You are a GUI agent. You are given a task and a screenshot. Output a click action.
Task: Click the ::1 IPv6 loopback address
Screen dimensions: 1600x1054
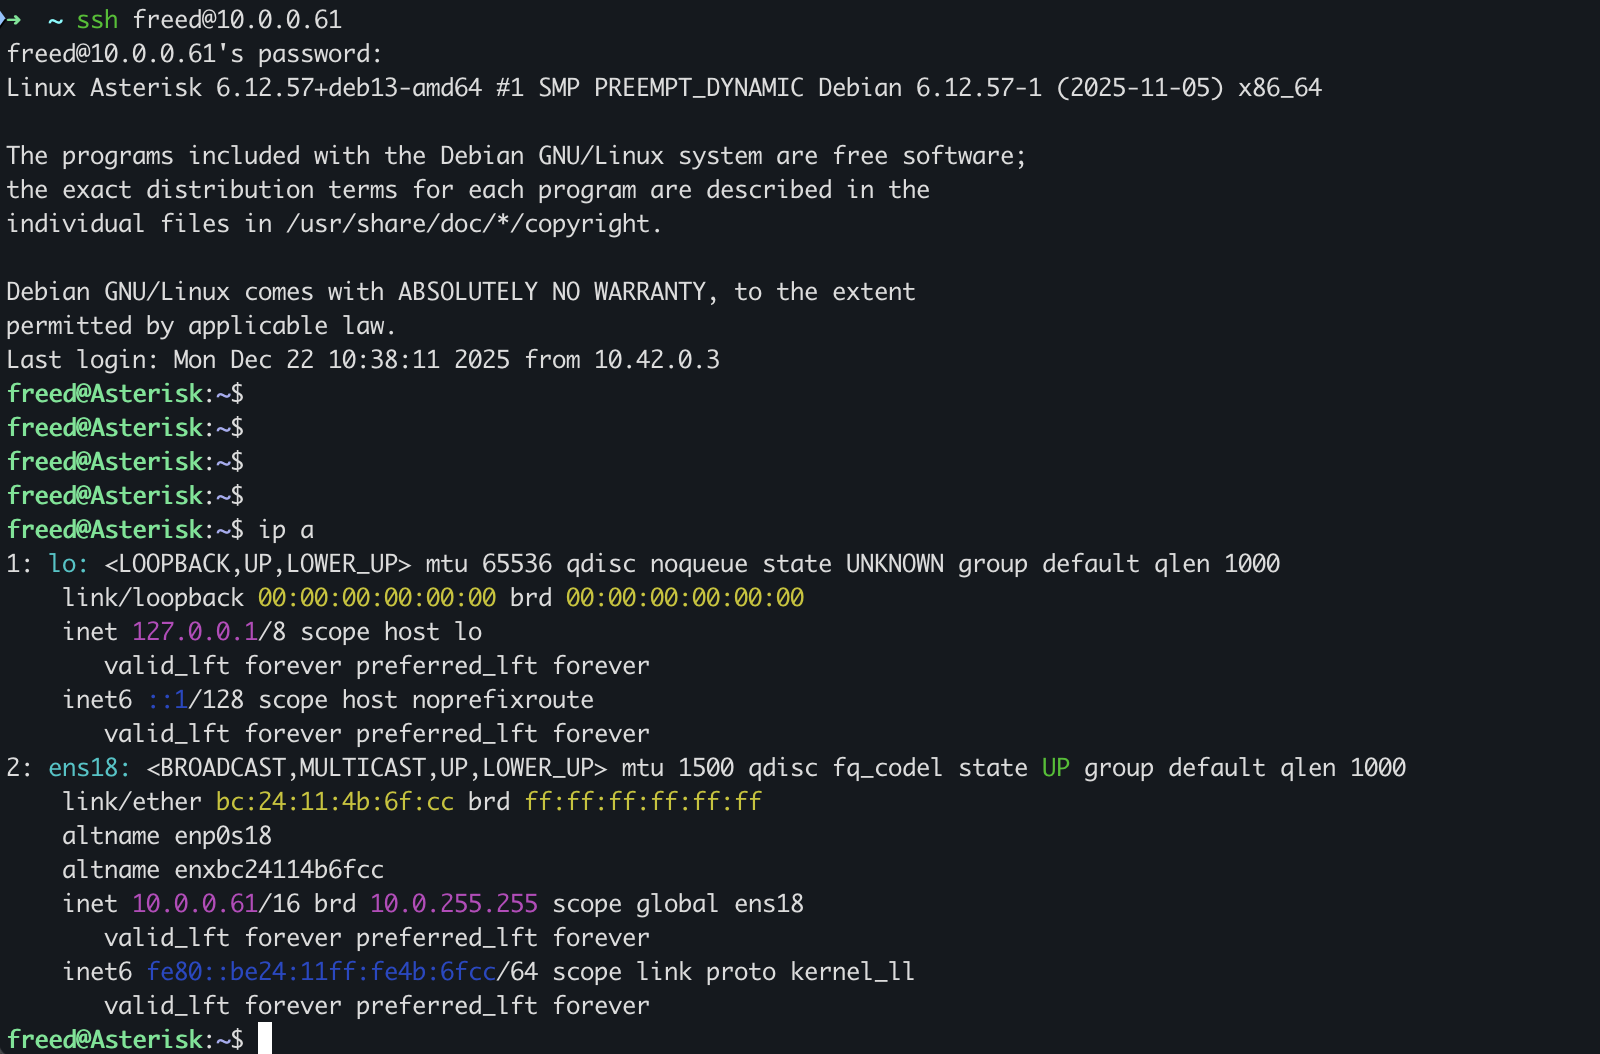[x=167, y=700]
